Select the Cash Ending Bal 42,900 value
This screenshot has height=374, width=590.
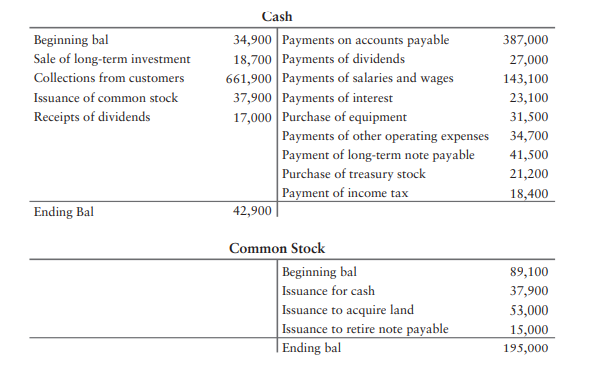[x=252, y=211]
